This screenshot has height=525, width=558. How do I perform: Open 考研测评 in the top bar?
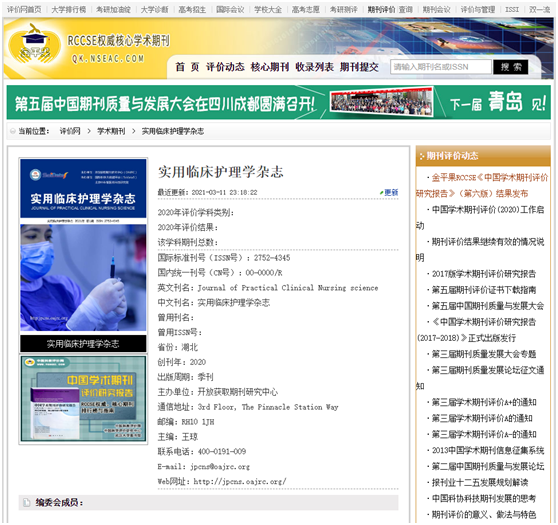(x=343, y=10)
